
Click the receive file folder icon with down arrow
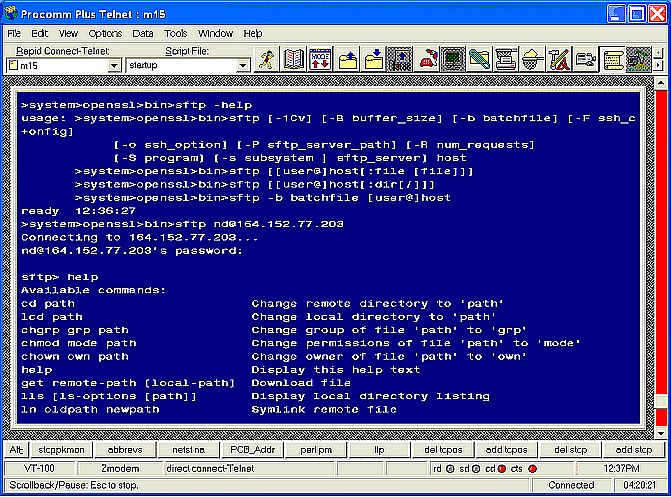374,60
